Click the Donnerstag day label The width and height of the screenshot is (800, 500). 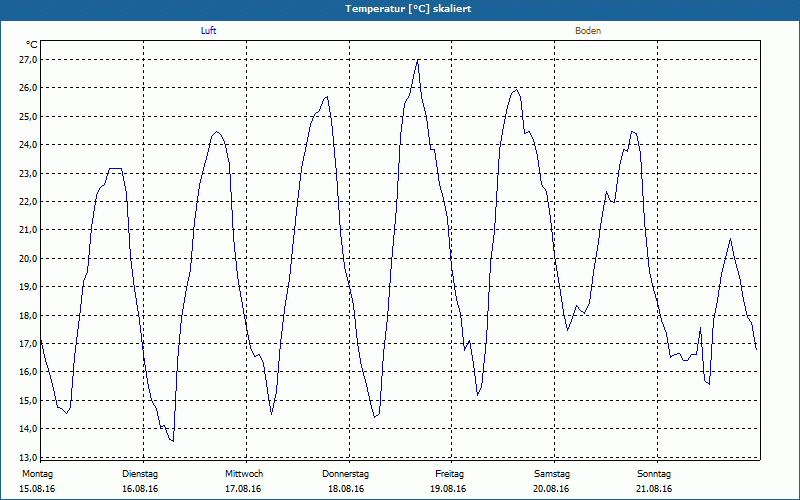click(x=345, y=474)
